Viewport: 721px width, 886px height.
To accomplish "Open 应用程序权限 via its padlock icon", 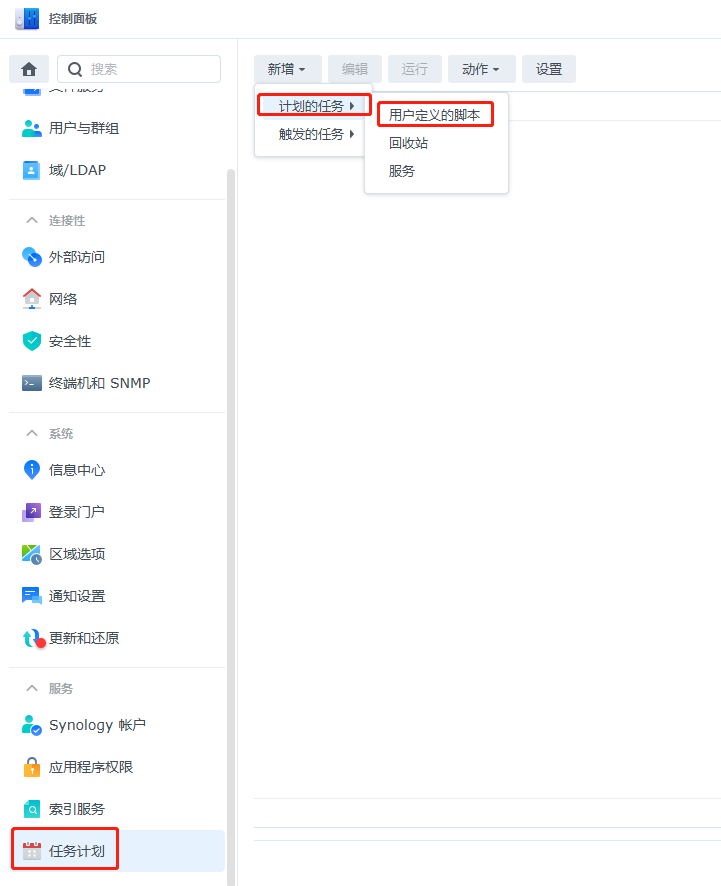I will pos(32,767).
